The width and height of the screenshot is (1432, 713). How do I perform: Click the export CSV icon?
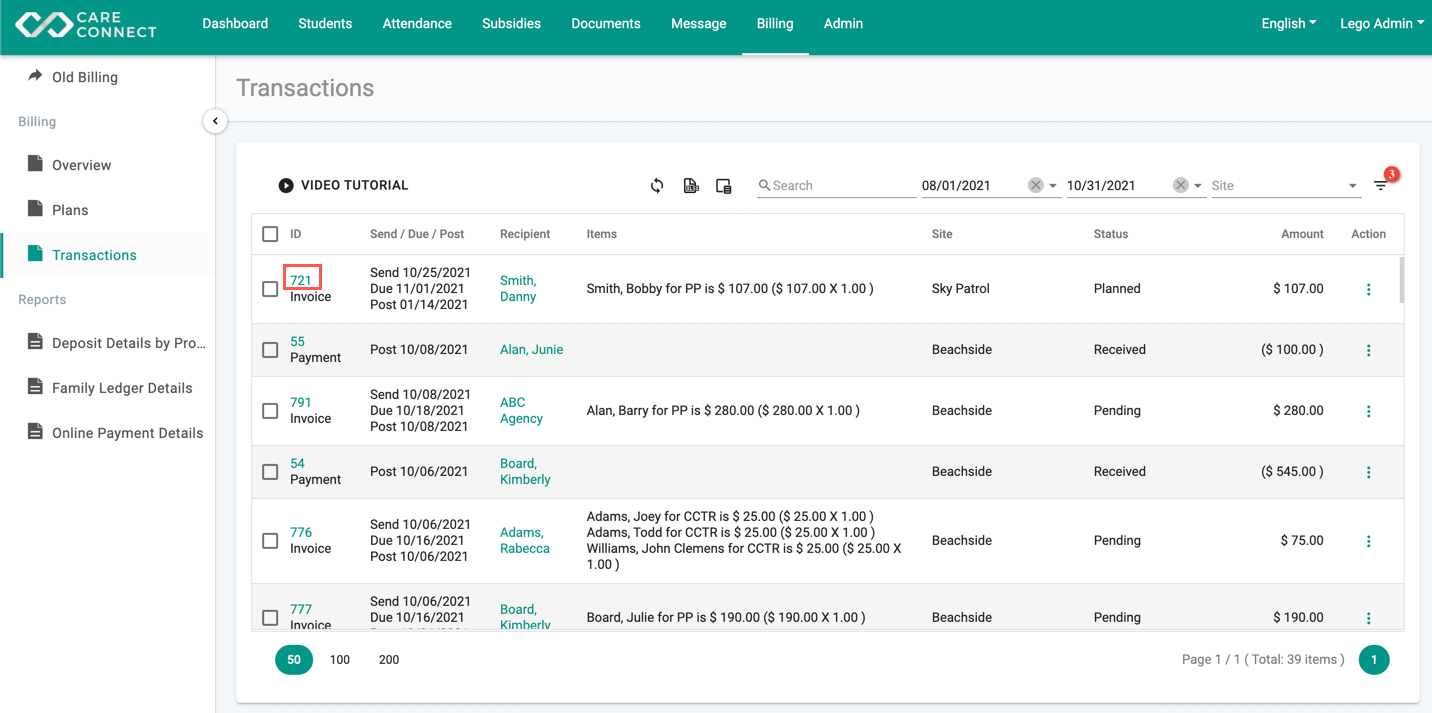tap(691, 185)
